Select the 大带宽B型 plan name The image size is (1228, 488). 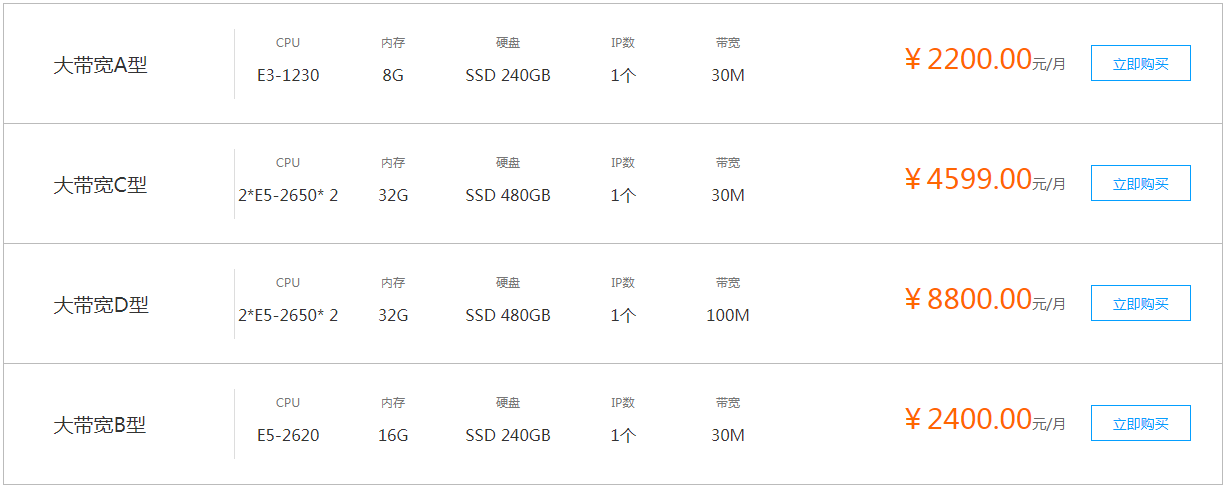[x=100, y=425]
